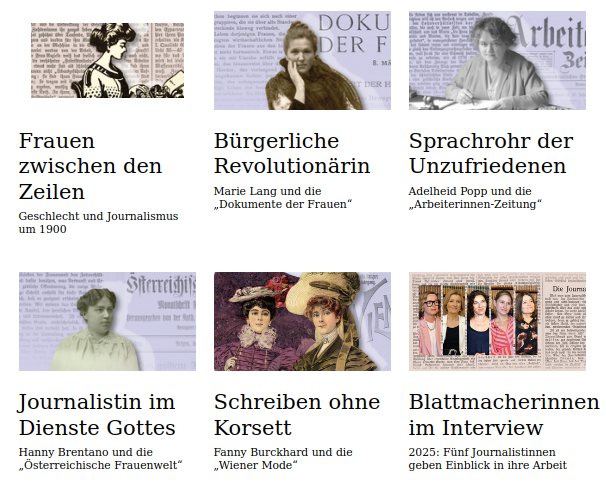Click the woman in the straw hat illustration
The width and height of the screenshot is (606, 489).
tap(329, 325)
